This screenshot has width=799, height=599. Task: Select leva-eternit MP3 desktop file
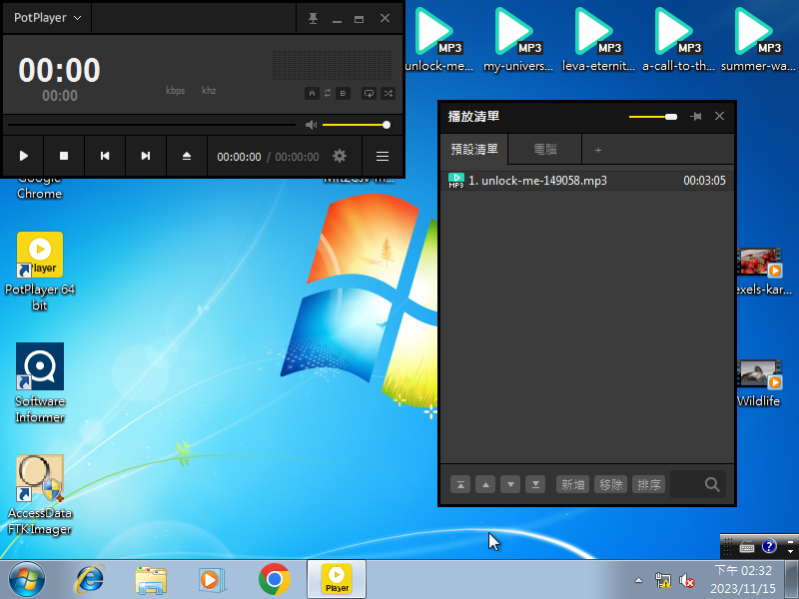click(598, 40)
